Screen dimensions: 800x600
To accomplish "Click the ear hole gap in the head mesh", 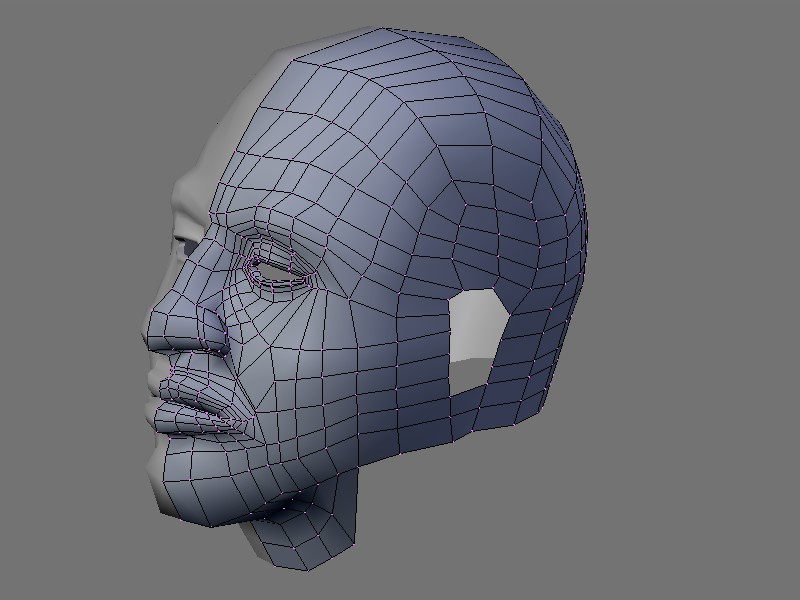I will tap(478, 342).
